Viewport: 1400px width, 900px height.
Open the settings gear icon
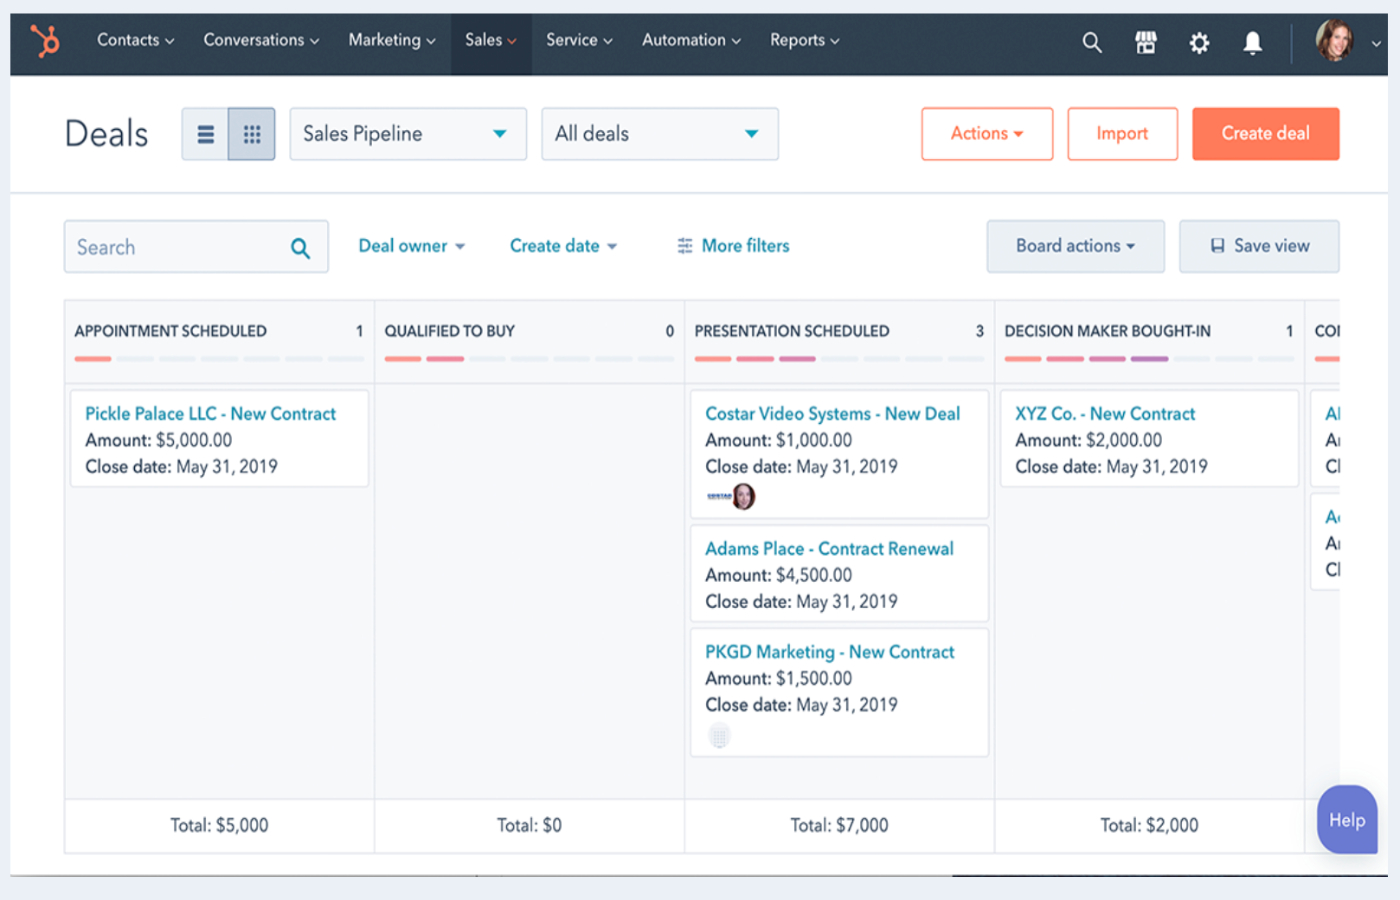1199,42
